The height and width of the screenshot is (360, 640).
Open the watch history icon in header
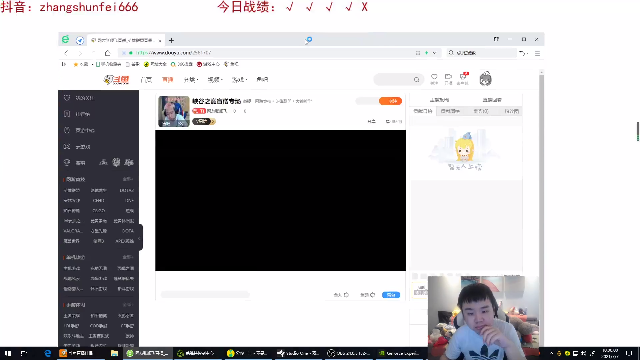click(x=448, y=79)
